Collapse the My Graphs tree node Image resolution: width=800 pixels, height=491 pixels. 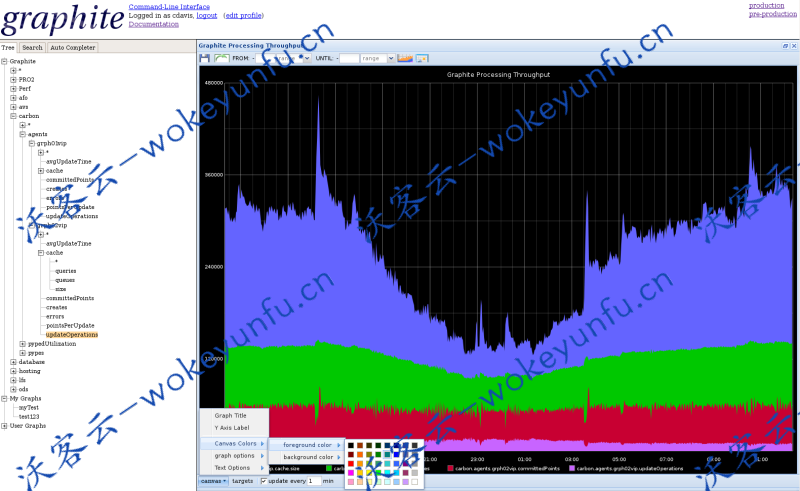pyautogui.click(x=4, y=399)
